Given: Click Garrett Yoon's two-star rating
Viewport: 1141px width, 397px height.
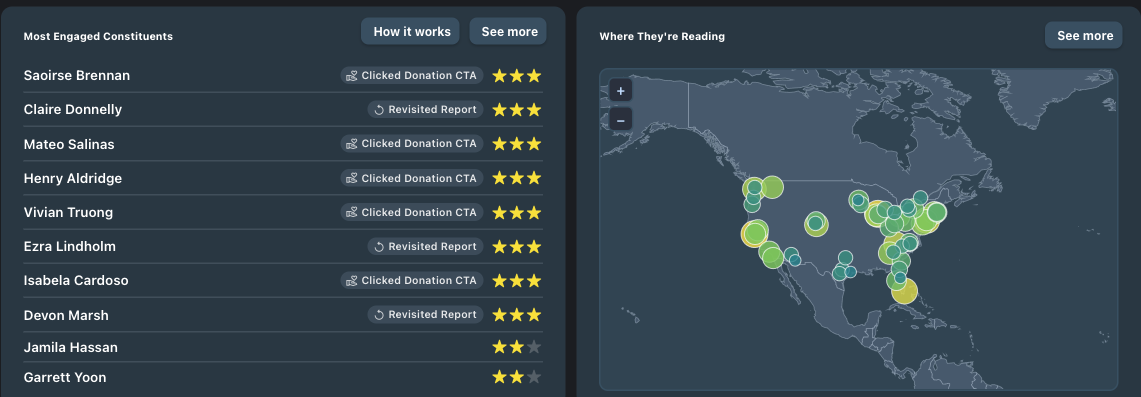Looking at the screenshot, I should tap(517, 377).
